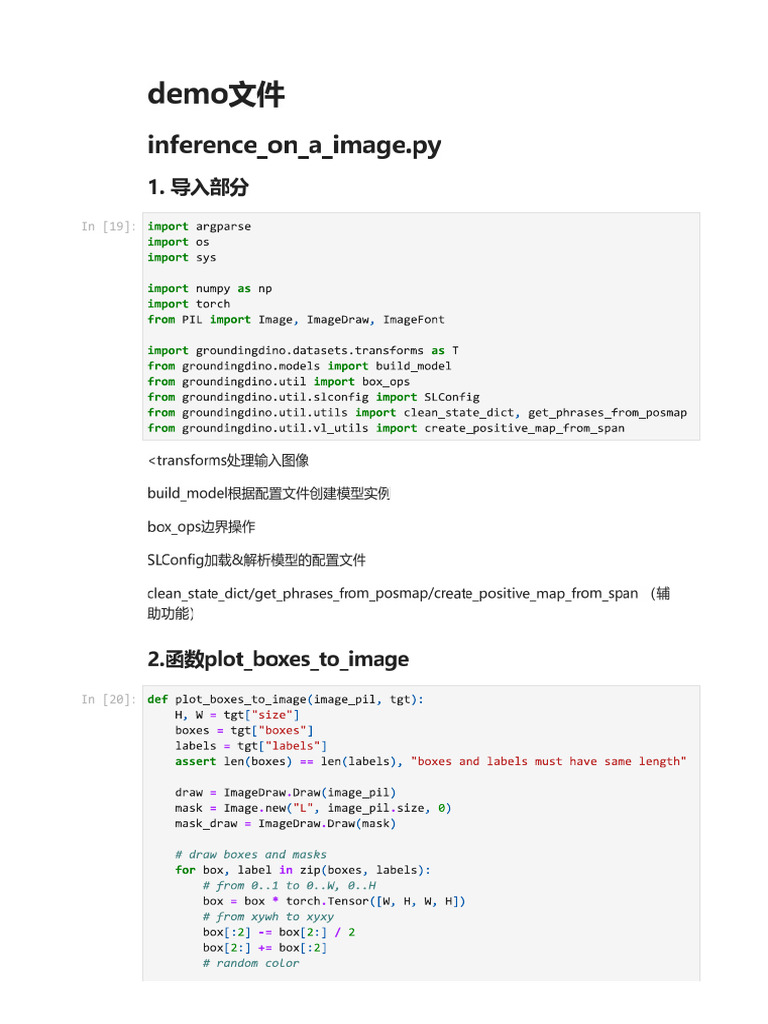Screen dimensions: 768x1024
Task: Click the create_positive_map_from_span import line
Action: point(385,428)
